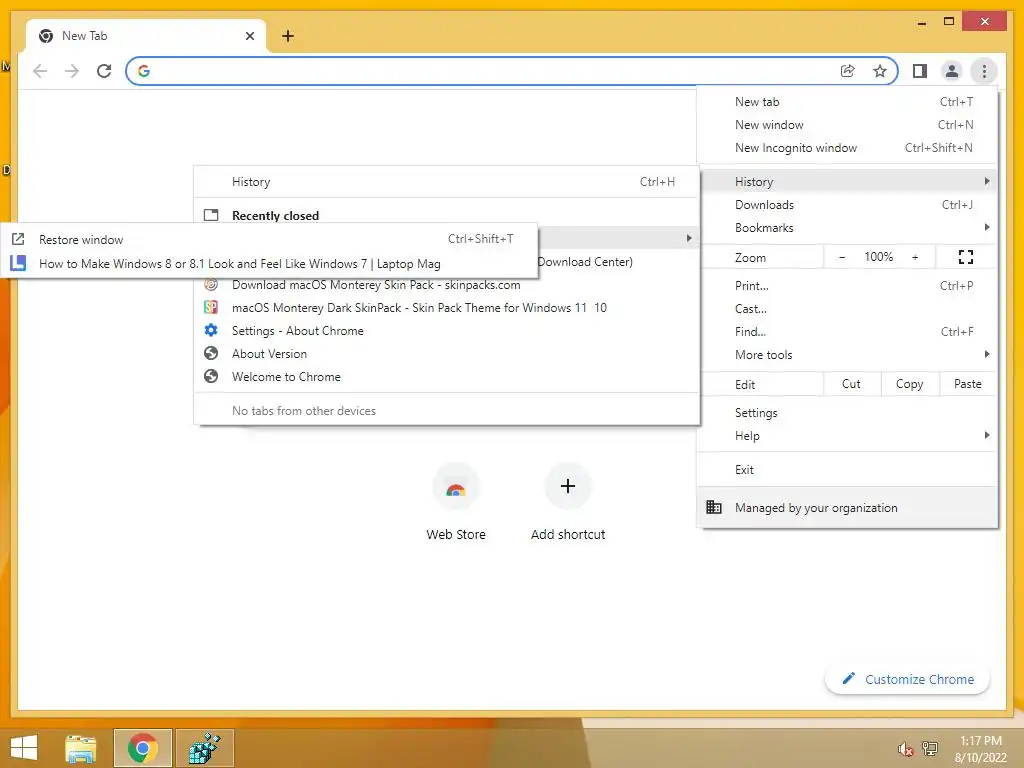Click the three-dot Chrome menu icon
Image resolution: width=1024 pixels, height=768 pixels.
(x=984, y=71)
